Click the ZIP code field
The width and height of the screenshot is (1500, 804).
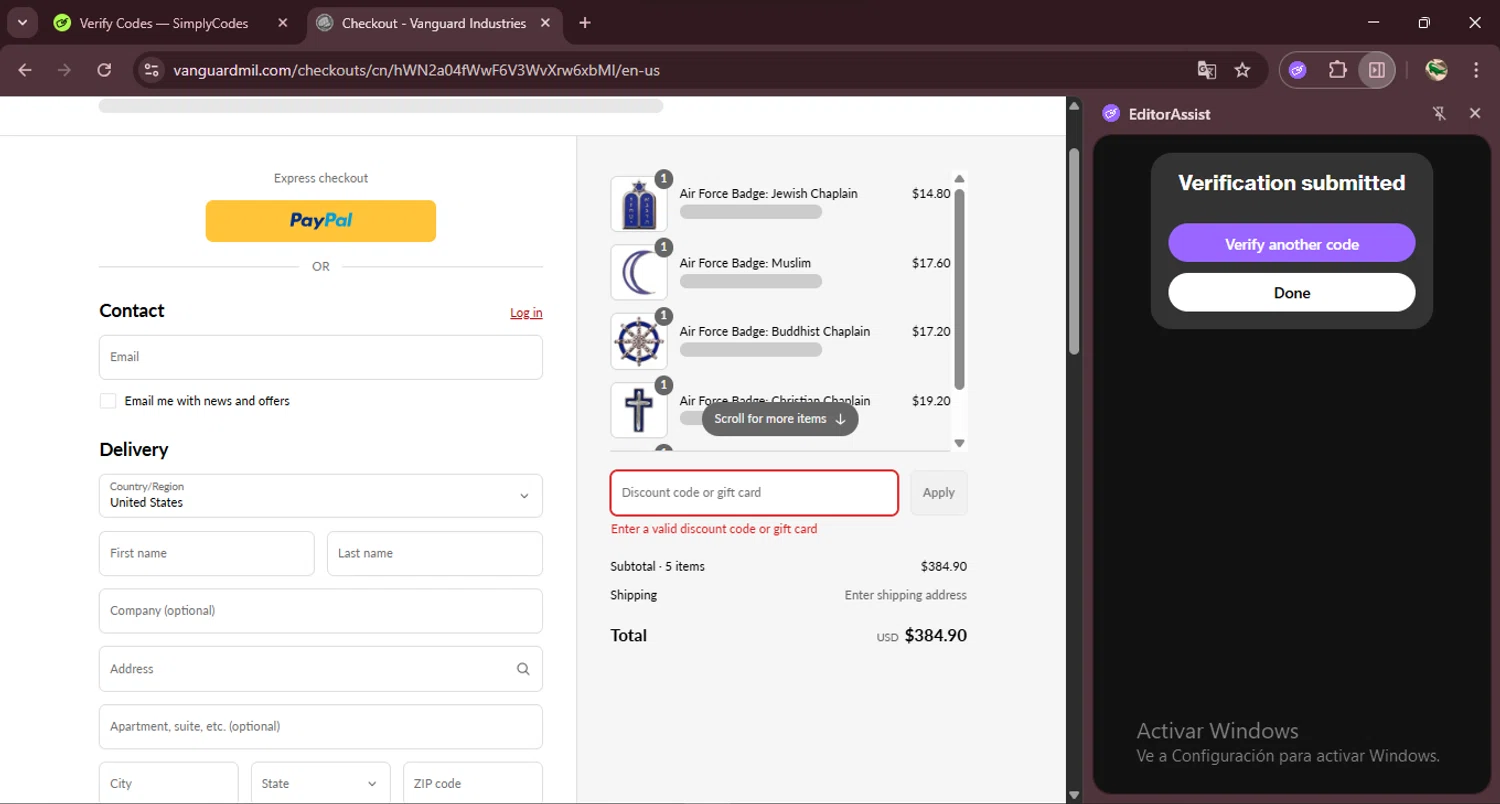point(473,784)
